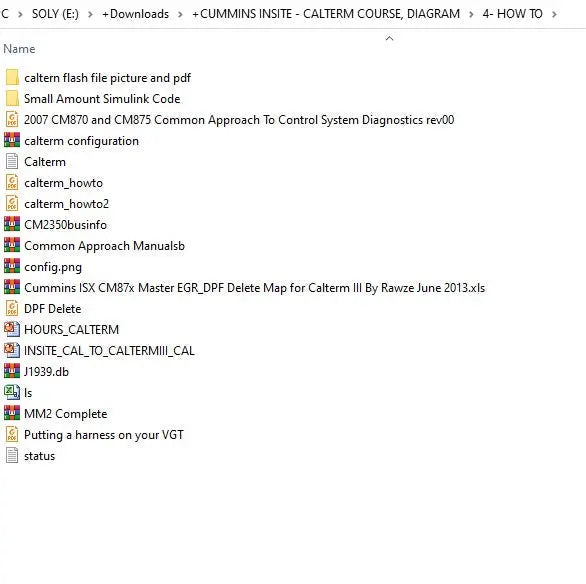Select the Calterm text file name
This screenshot has height=584, width=586.
[x=45, y=162]
